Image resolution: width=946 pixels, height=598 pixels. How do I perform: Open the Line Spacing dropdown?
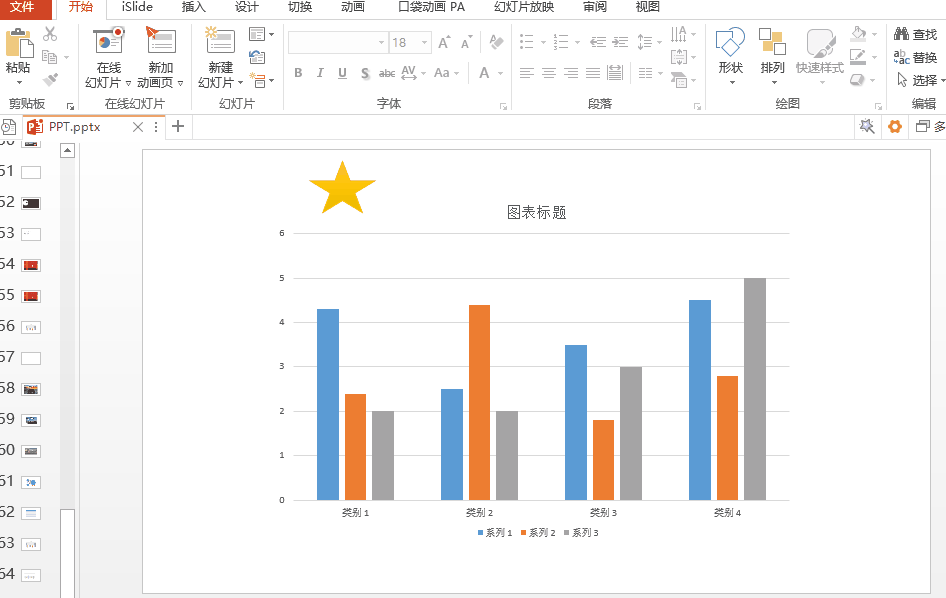click(649, 42)
